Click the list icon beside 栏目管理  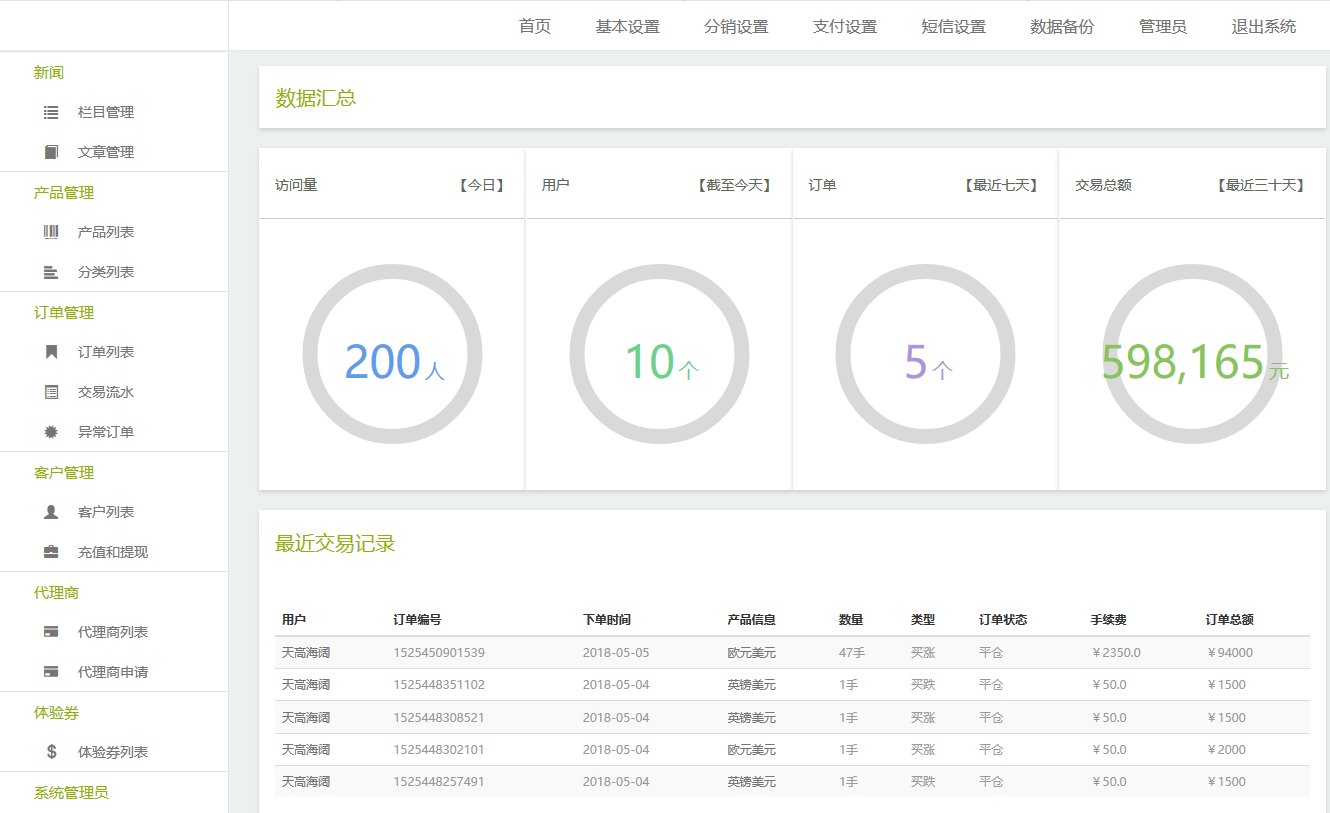point(51,112)
